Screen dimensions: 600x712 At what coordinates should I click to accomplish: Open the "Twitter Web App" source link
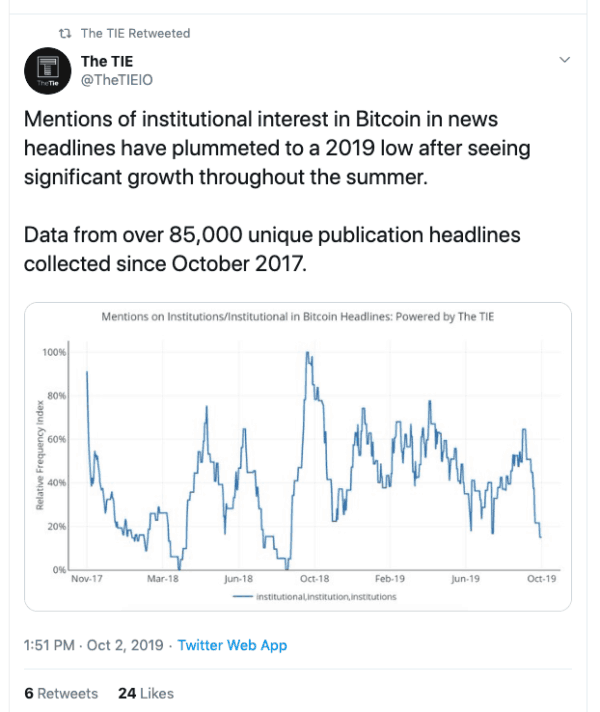(x=232, y=645)
